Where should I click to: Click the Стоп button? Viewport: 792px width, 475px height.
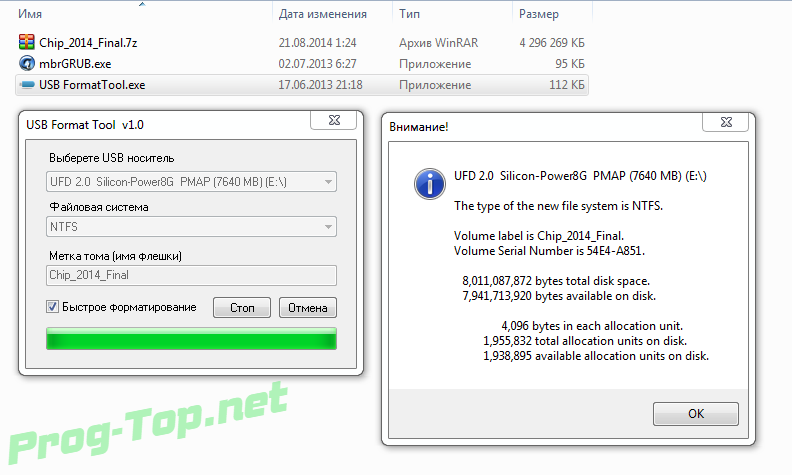coord(242,308)
